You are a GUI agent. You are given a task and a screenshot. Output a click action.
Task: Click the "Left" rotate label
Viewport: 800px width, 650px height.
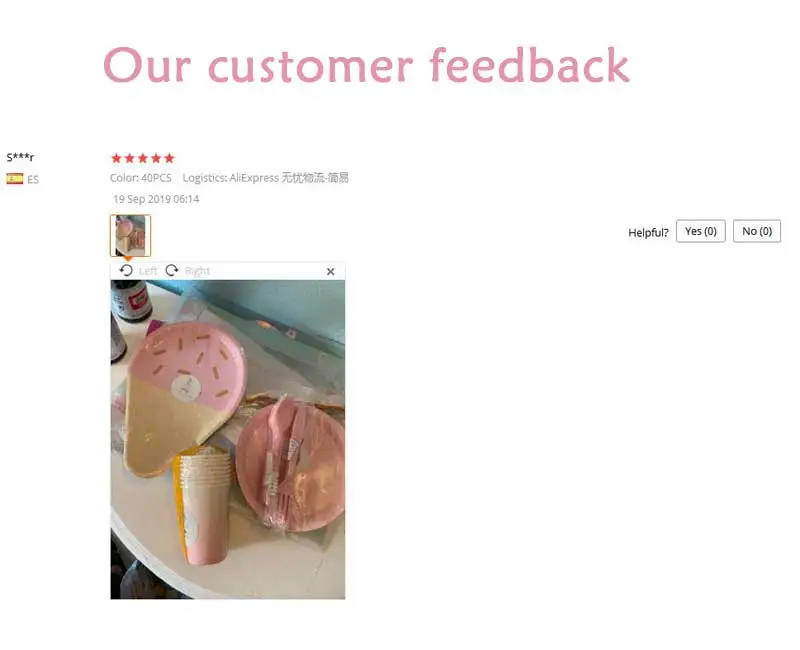coord(148,271)
